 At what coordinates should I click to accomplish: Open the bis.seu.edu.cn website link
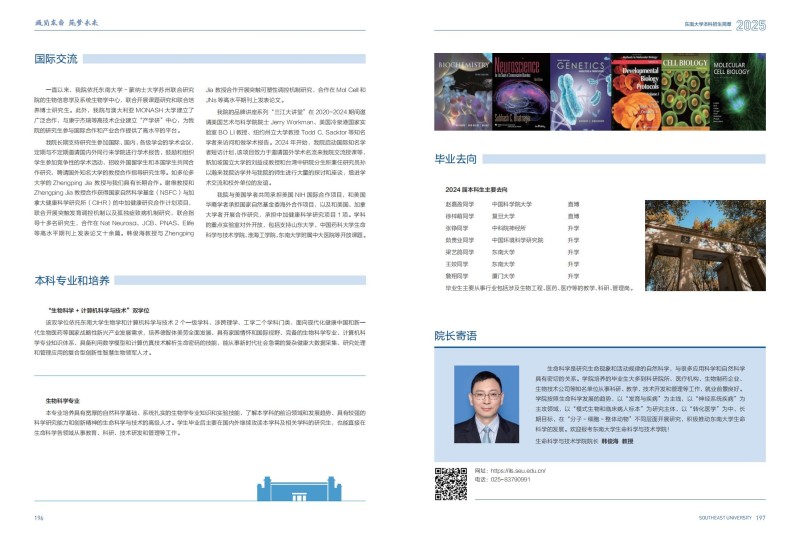510,470
